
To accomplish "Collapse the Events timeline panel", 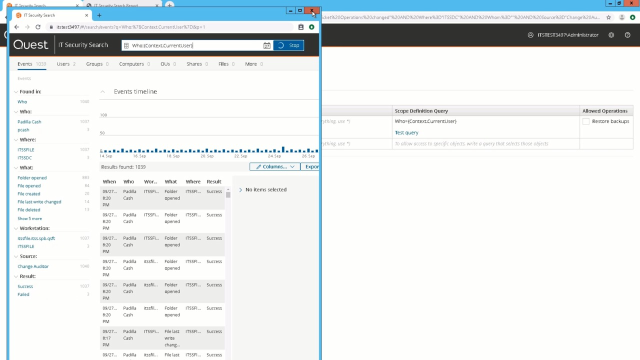I will (x=103, y=92).
